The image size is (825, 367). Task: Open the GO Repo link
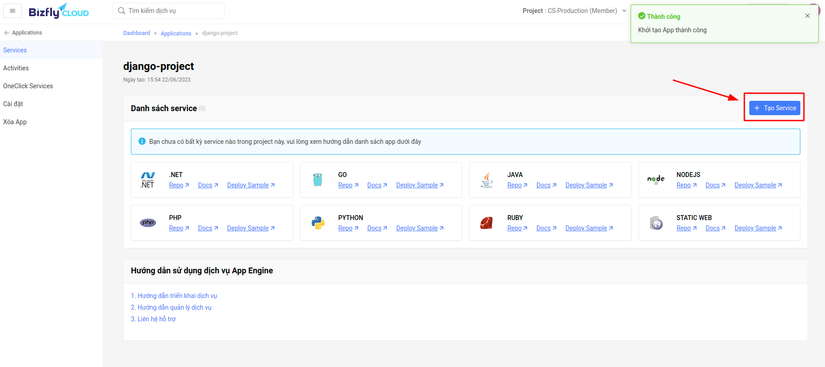(348, 185)
